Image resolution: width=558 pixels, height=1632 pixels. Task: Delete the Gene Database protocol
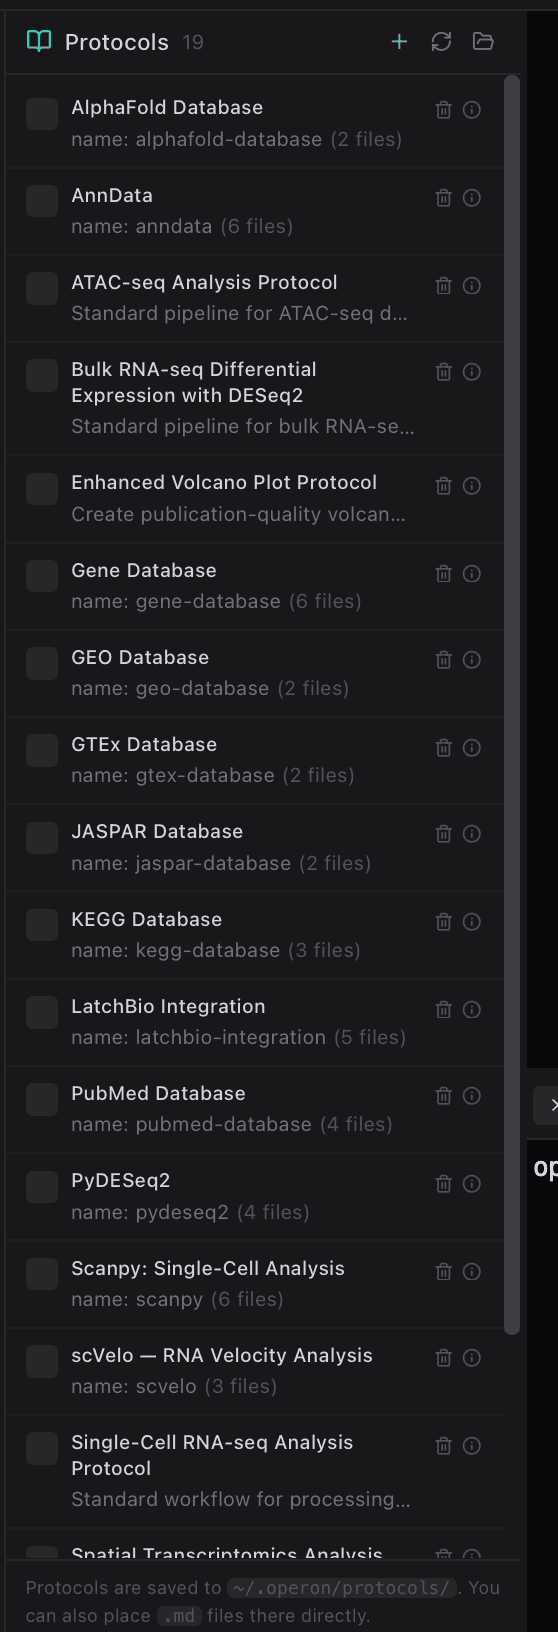(444, 574)
